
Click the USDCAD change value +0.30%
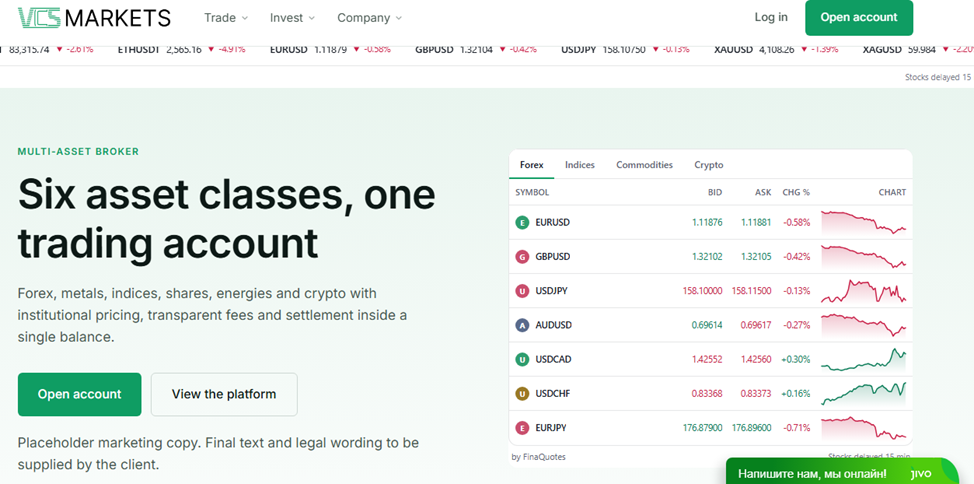point(796,359)
